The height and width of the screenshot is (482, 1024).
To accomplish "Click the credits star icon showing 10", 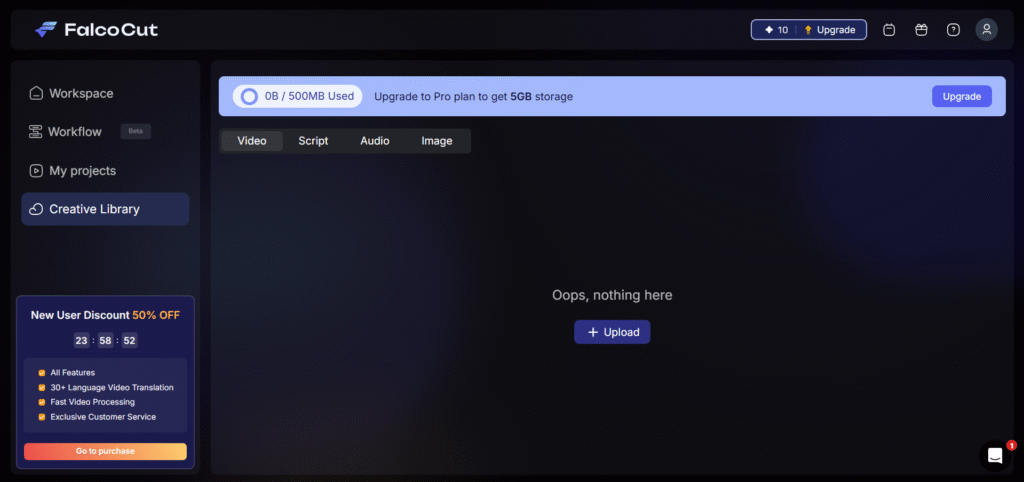I will pos(769,30).
